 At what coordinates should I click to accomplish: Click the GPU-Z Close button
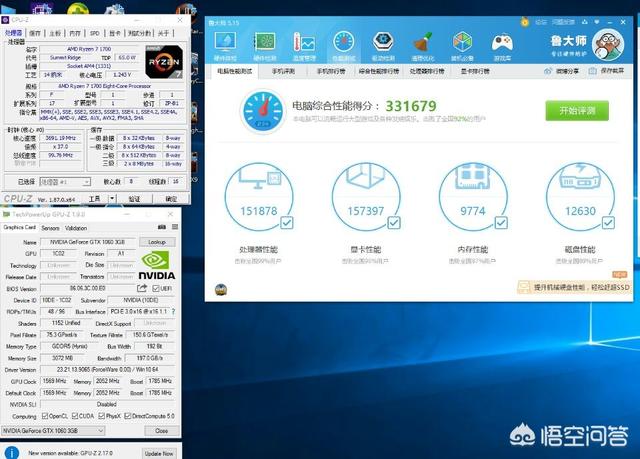pyautogui.click(x=161, y=431)
